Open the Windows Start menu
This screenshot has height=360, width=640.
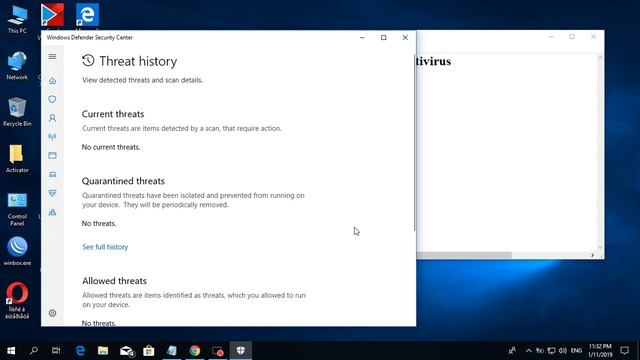[x=11, y=351]
